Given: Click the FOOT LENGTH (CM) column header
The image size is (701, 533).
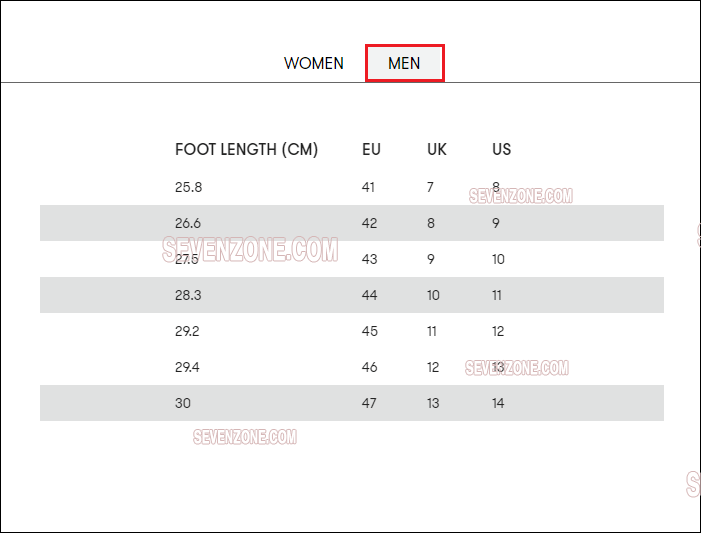Looking at the screenshot, I should [x=246, y=149].
